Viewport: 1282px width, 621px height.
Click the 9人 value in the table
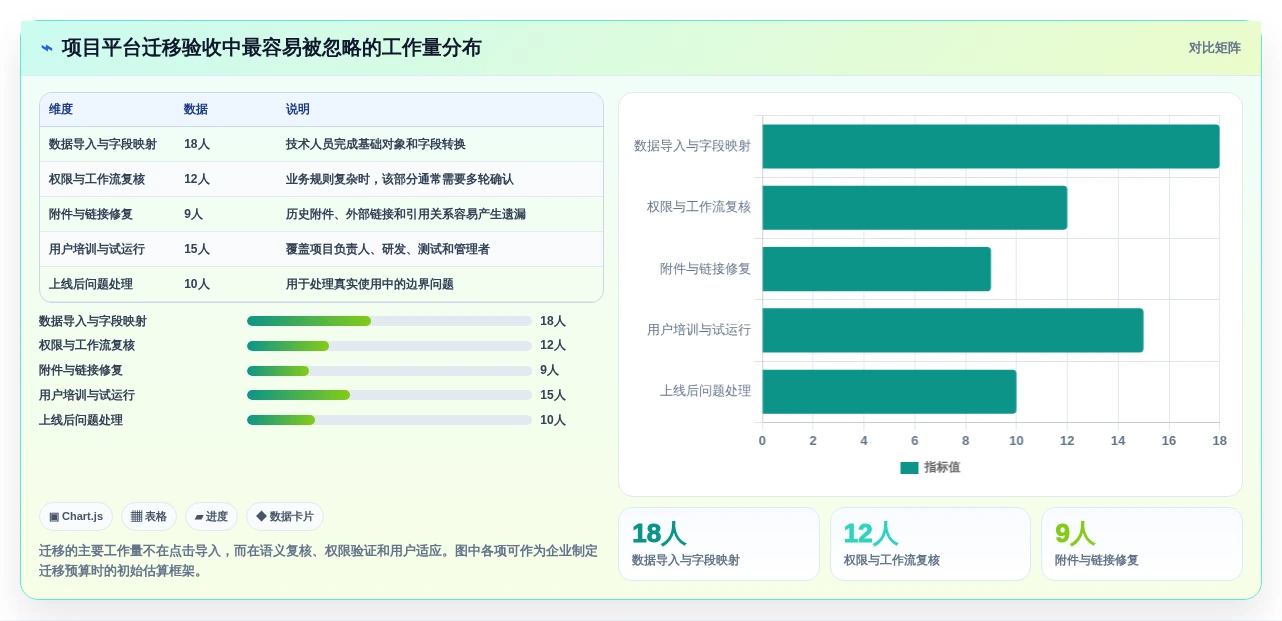(x=194, y=214)
